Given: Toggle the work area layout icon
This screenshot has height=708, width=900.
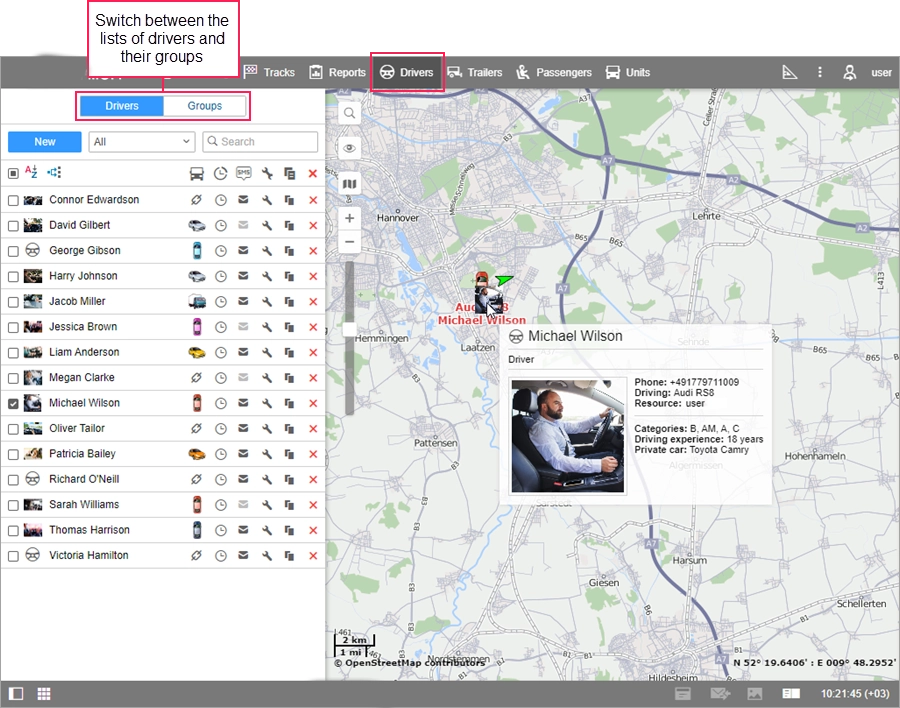Looking at the screenshot, I should (x=16, y=694).
